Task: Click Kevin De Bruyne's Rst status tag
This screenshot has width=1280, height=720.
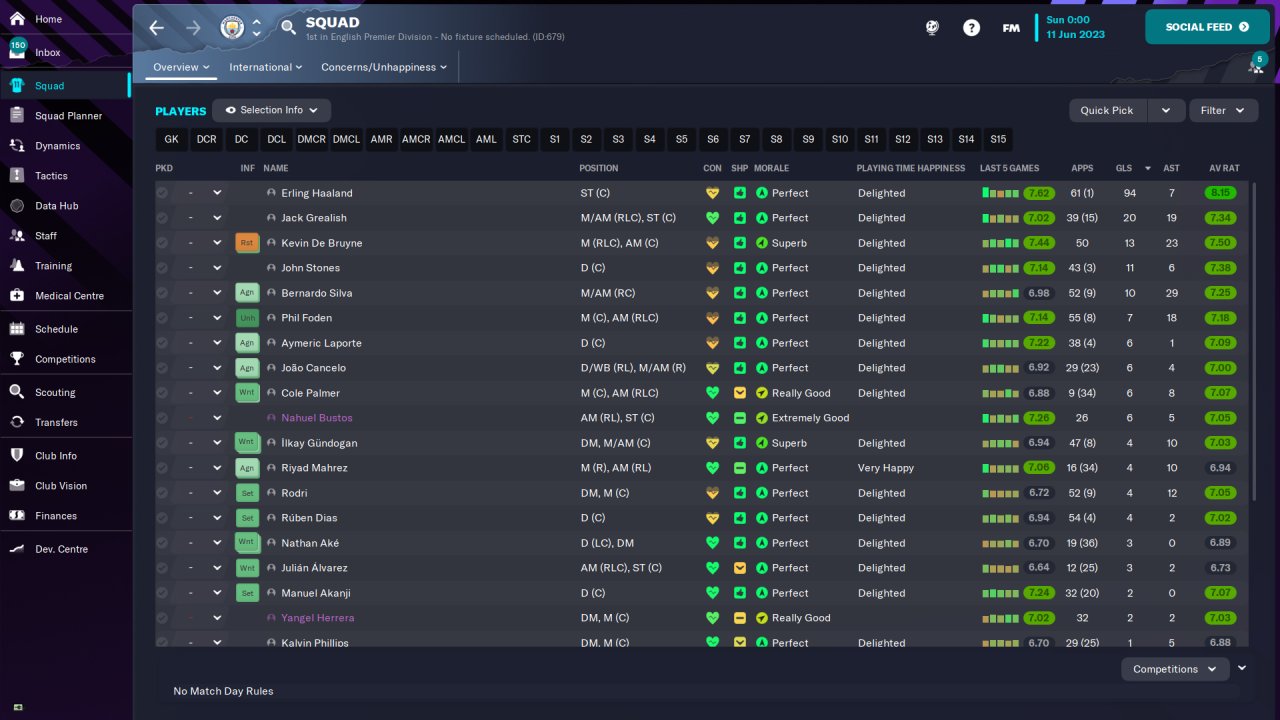Action: click(247, 243)
